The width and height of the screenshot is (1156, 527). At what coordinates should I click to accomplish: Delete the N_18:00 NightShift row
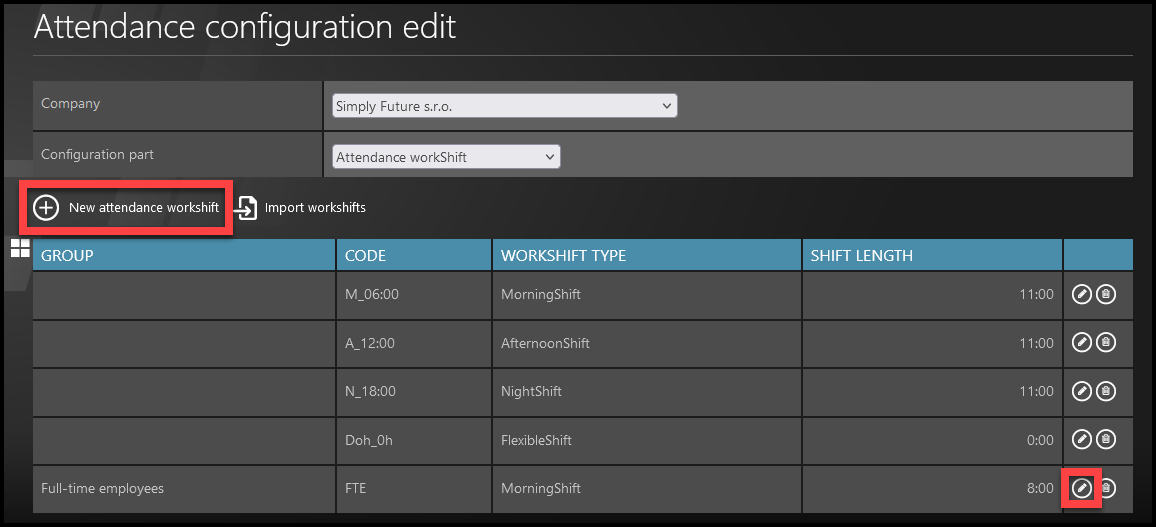(1105, 391)
